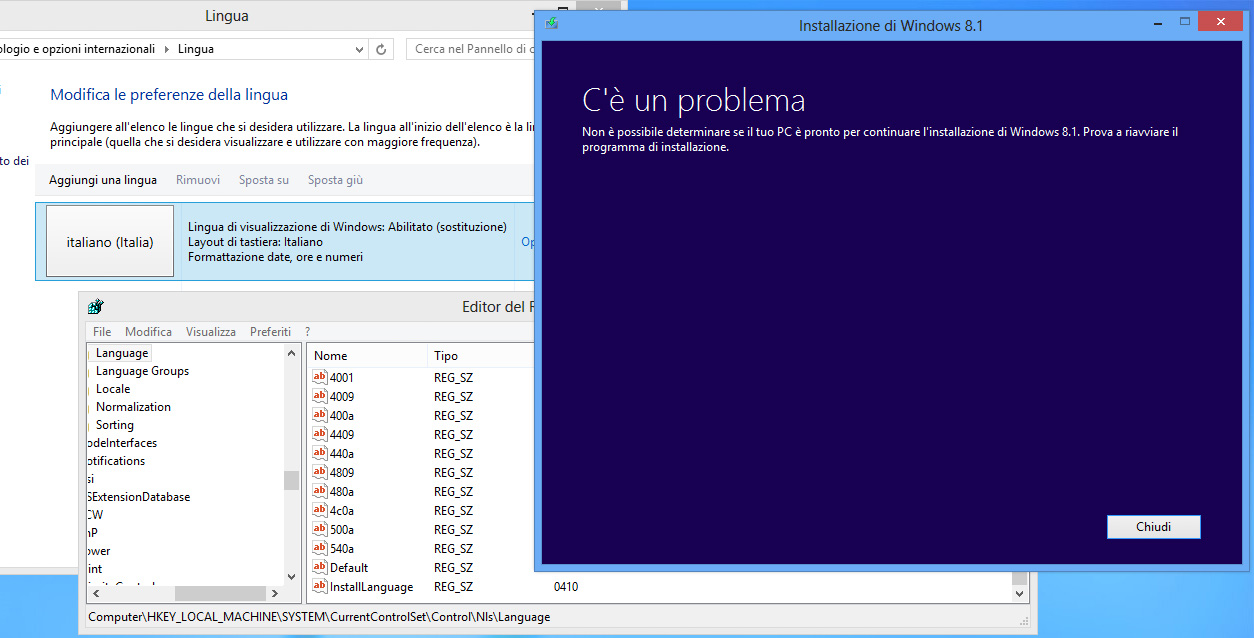Click Sposta su in the Lingua window

coord(264,180)
